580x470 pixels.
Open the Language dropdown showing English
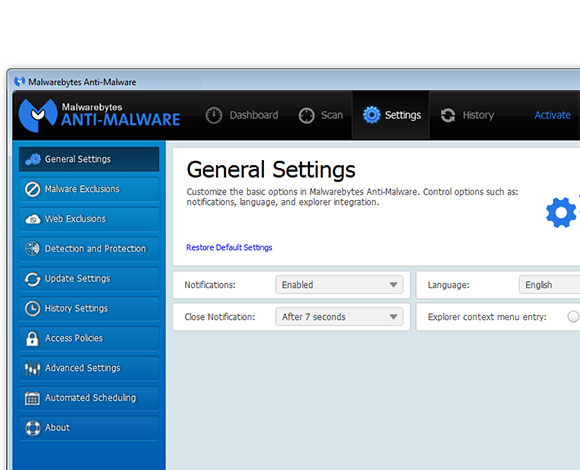549,285
